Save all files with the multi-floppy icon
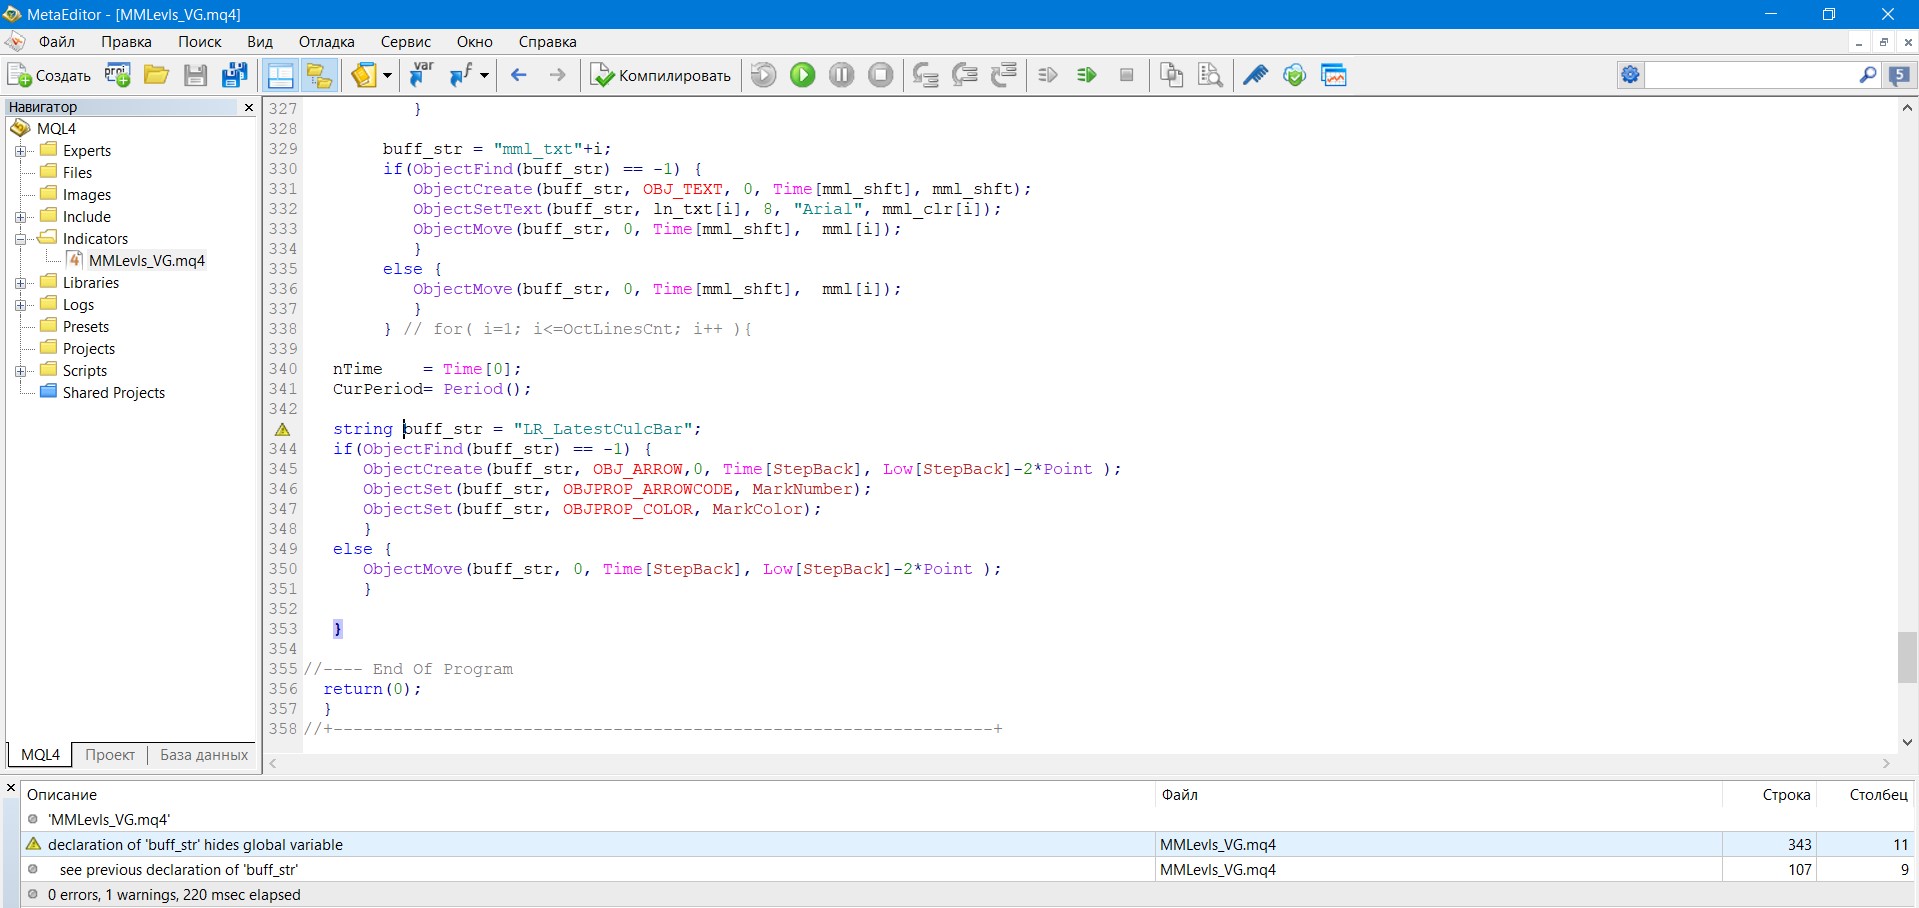The height and width of the screenshot is (908, 1919). [235, 75]
